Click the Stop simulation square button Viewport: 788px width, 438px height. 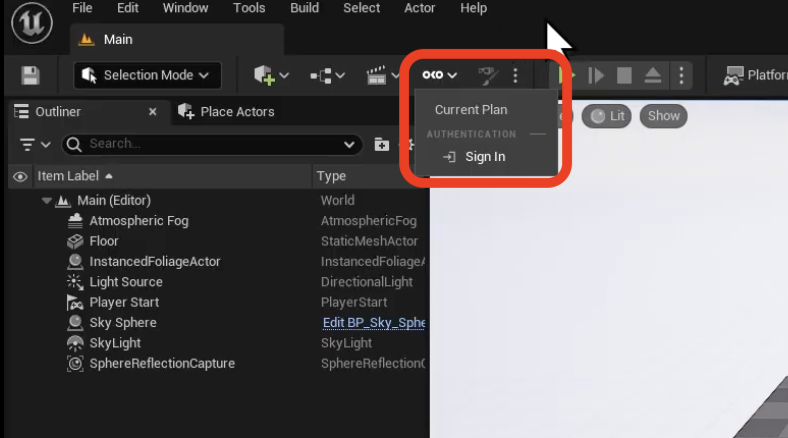pyautogui.click(x=624, y=75)
